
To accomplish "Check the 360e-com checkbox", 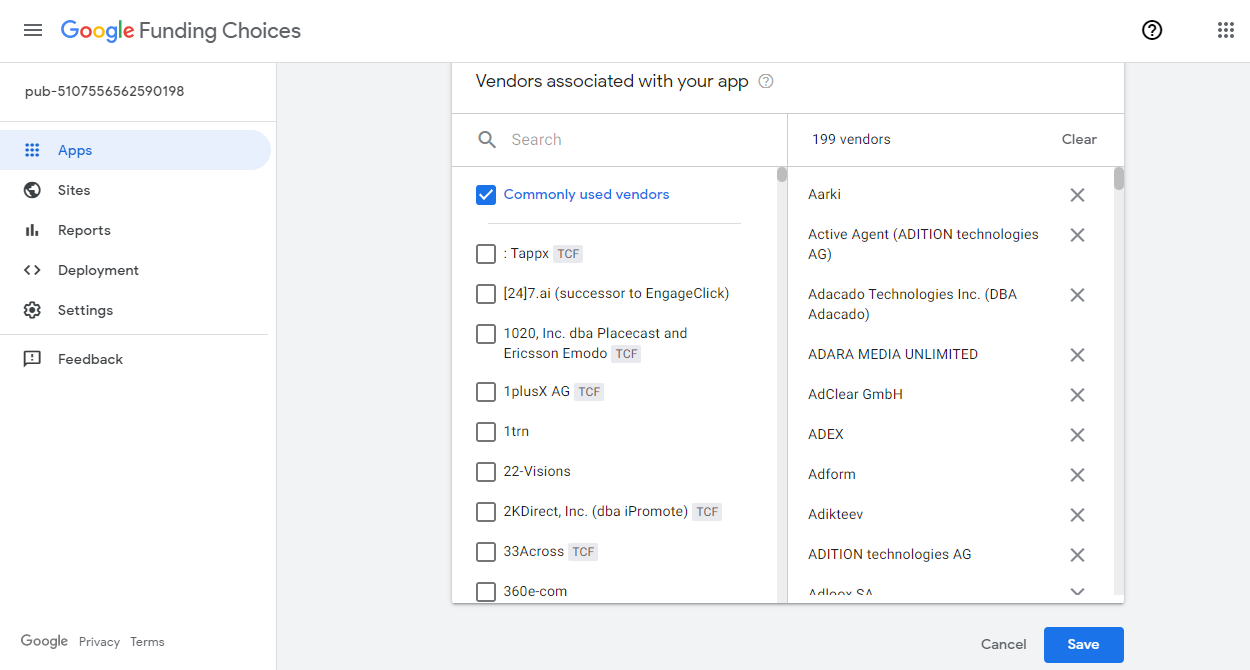I will coord(486,592).
